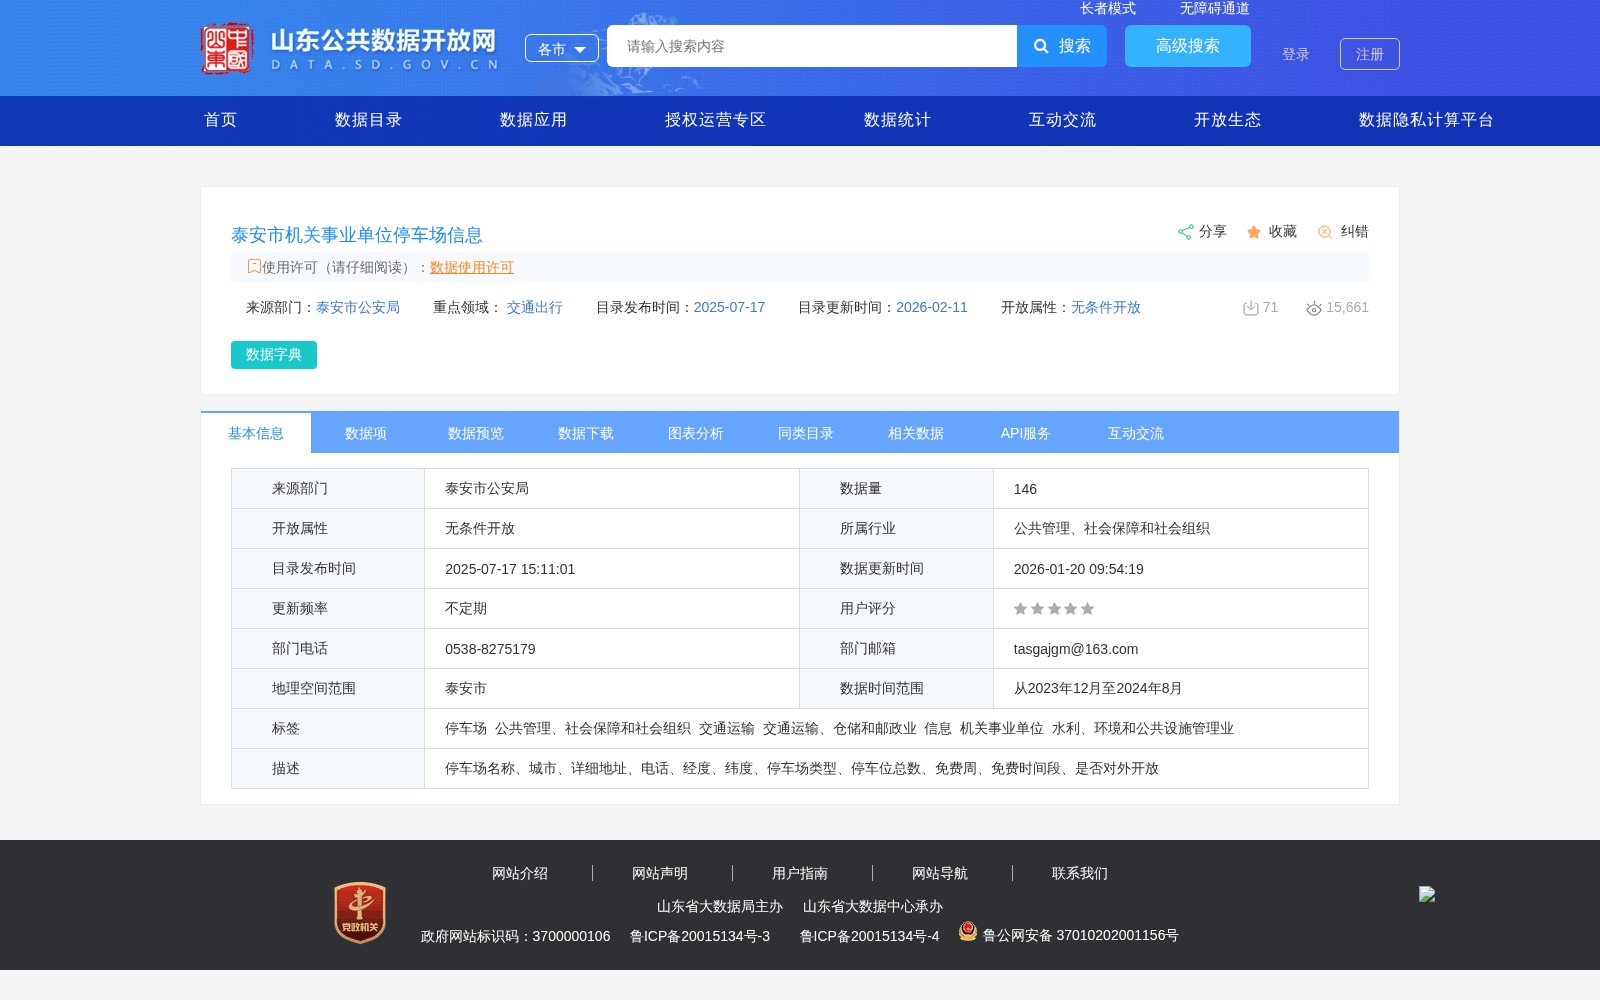Open the 数据应用 menu
This screenshot has height=1000, width=1600.
click(x=534, y=120)
